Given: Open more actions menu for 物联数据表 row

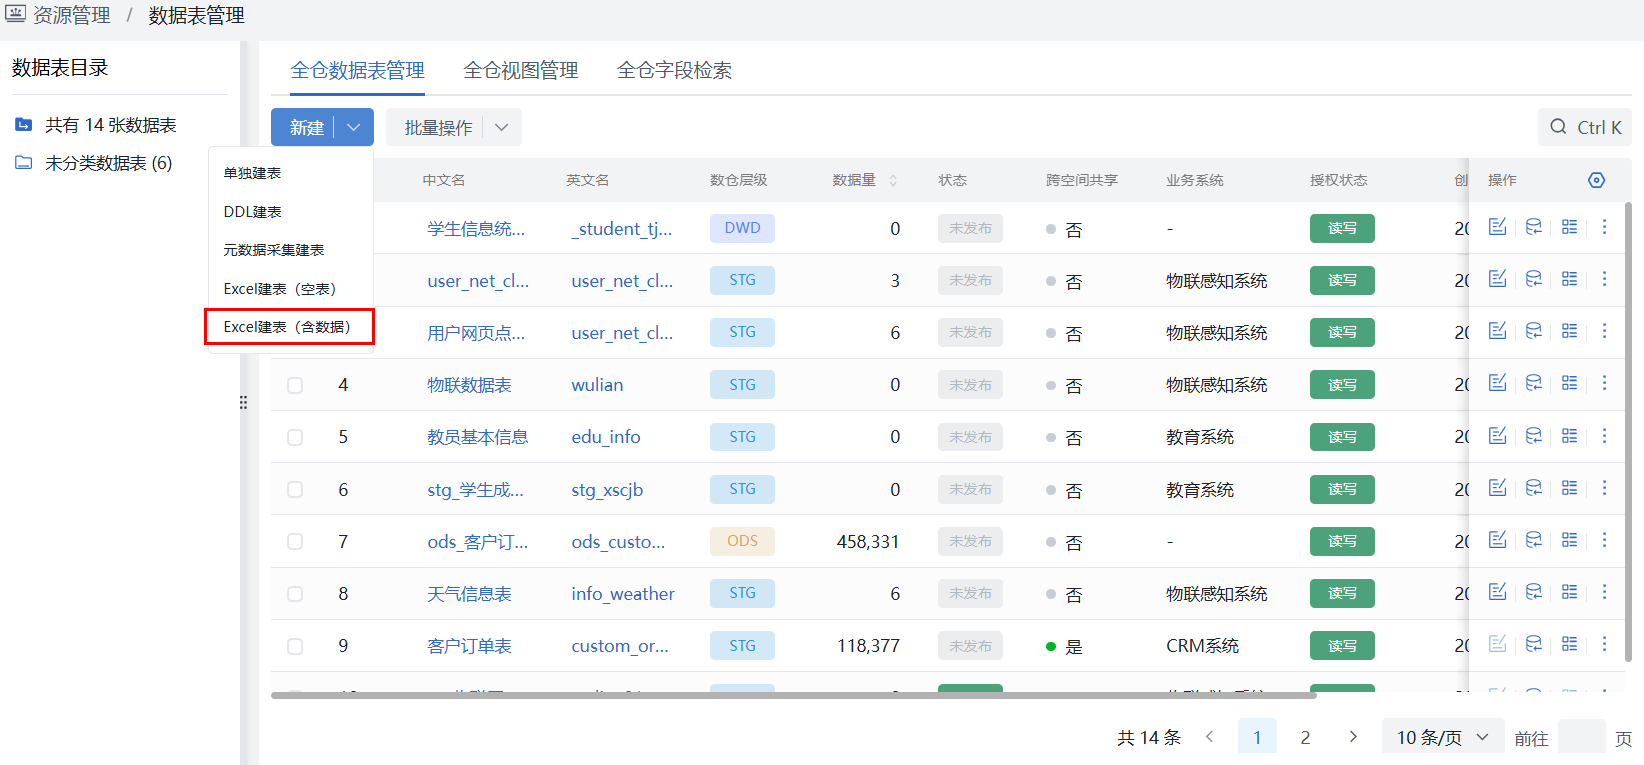Looking at the screenshot, I should pos(1604,383).
